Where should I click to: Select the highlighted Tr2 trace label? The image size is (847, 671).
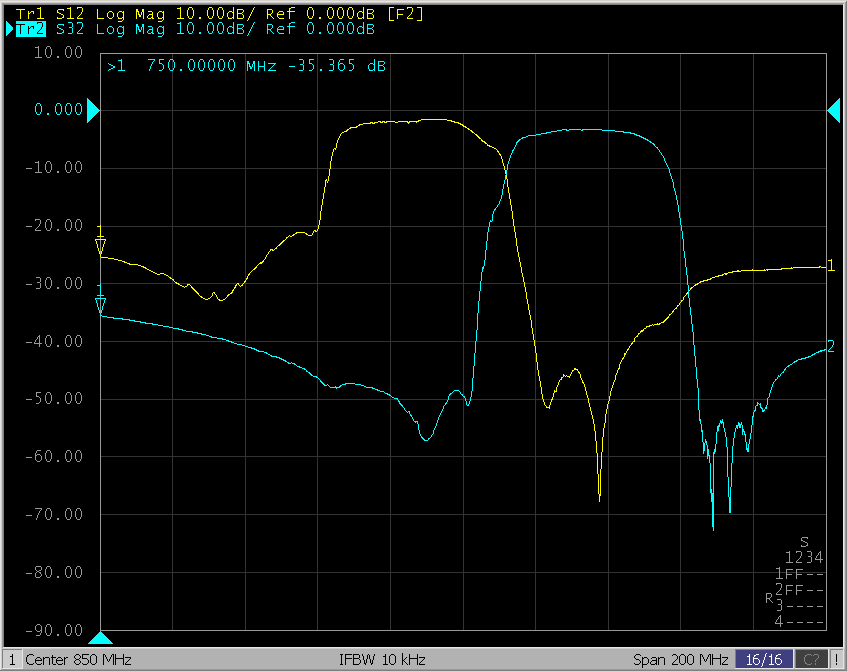tap(31, 29)
